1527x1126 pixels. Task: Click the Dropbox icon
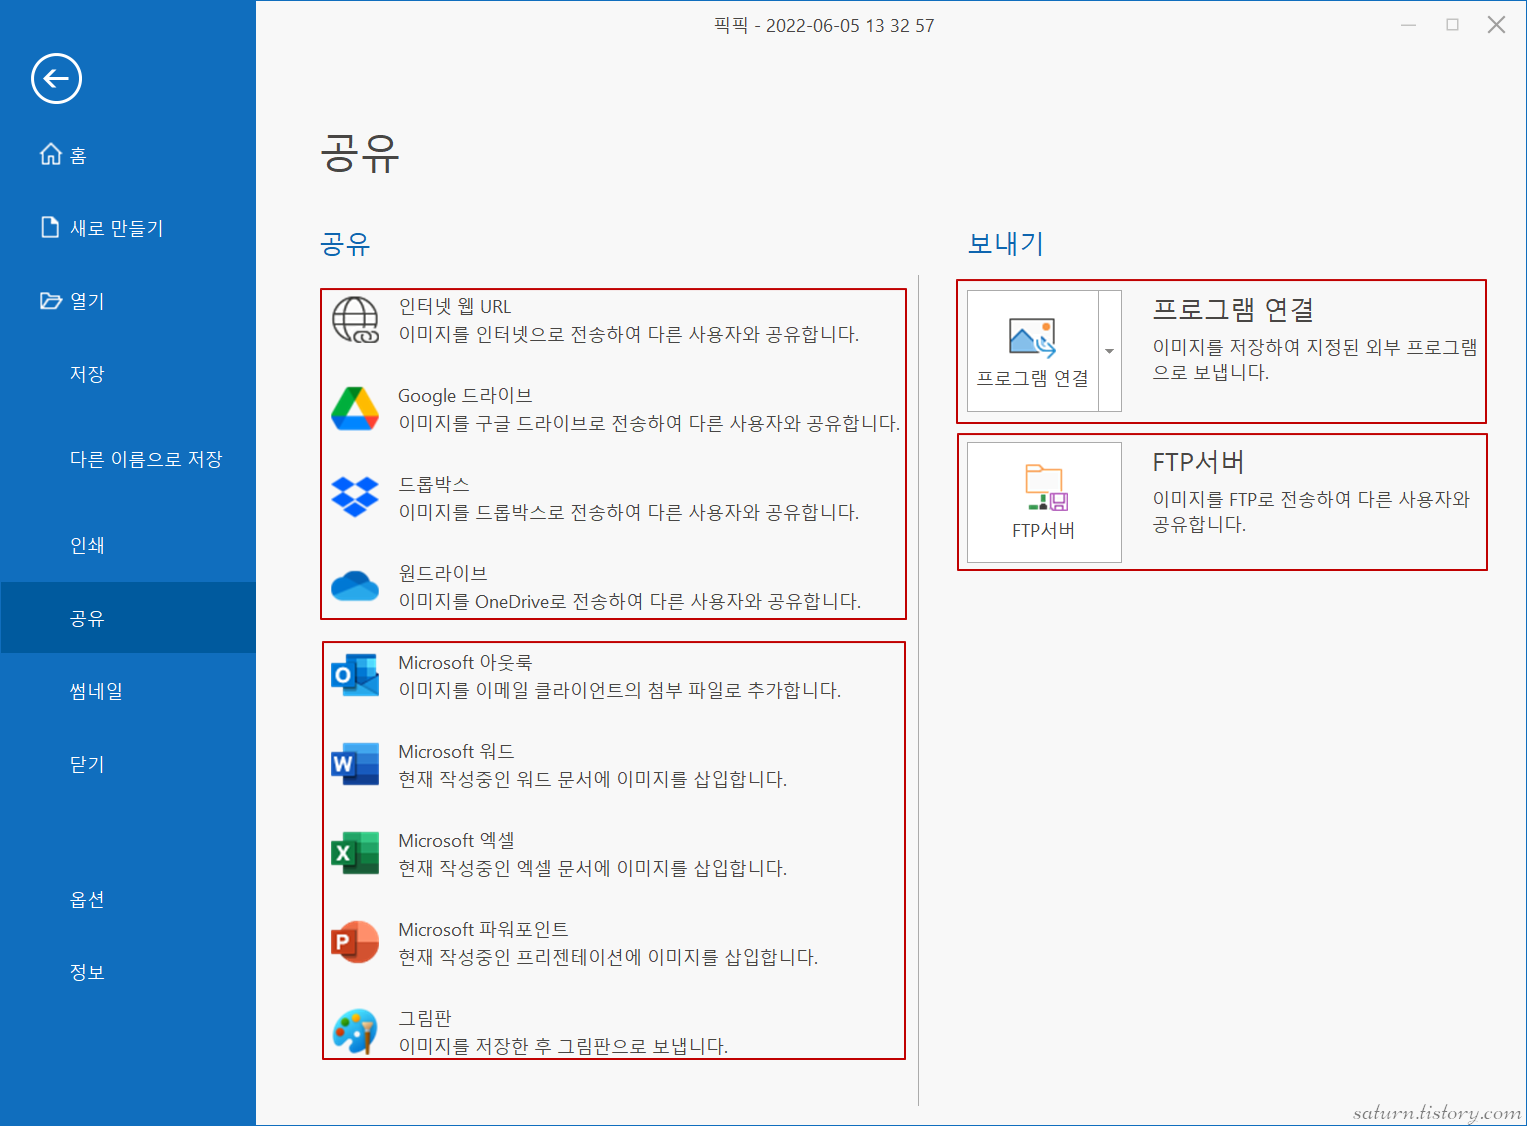[x=355, y=497]
